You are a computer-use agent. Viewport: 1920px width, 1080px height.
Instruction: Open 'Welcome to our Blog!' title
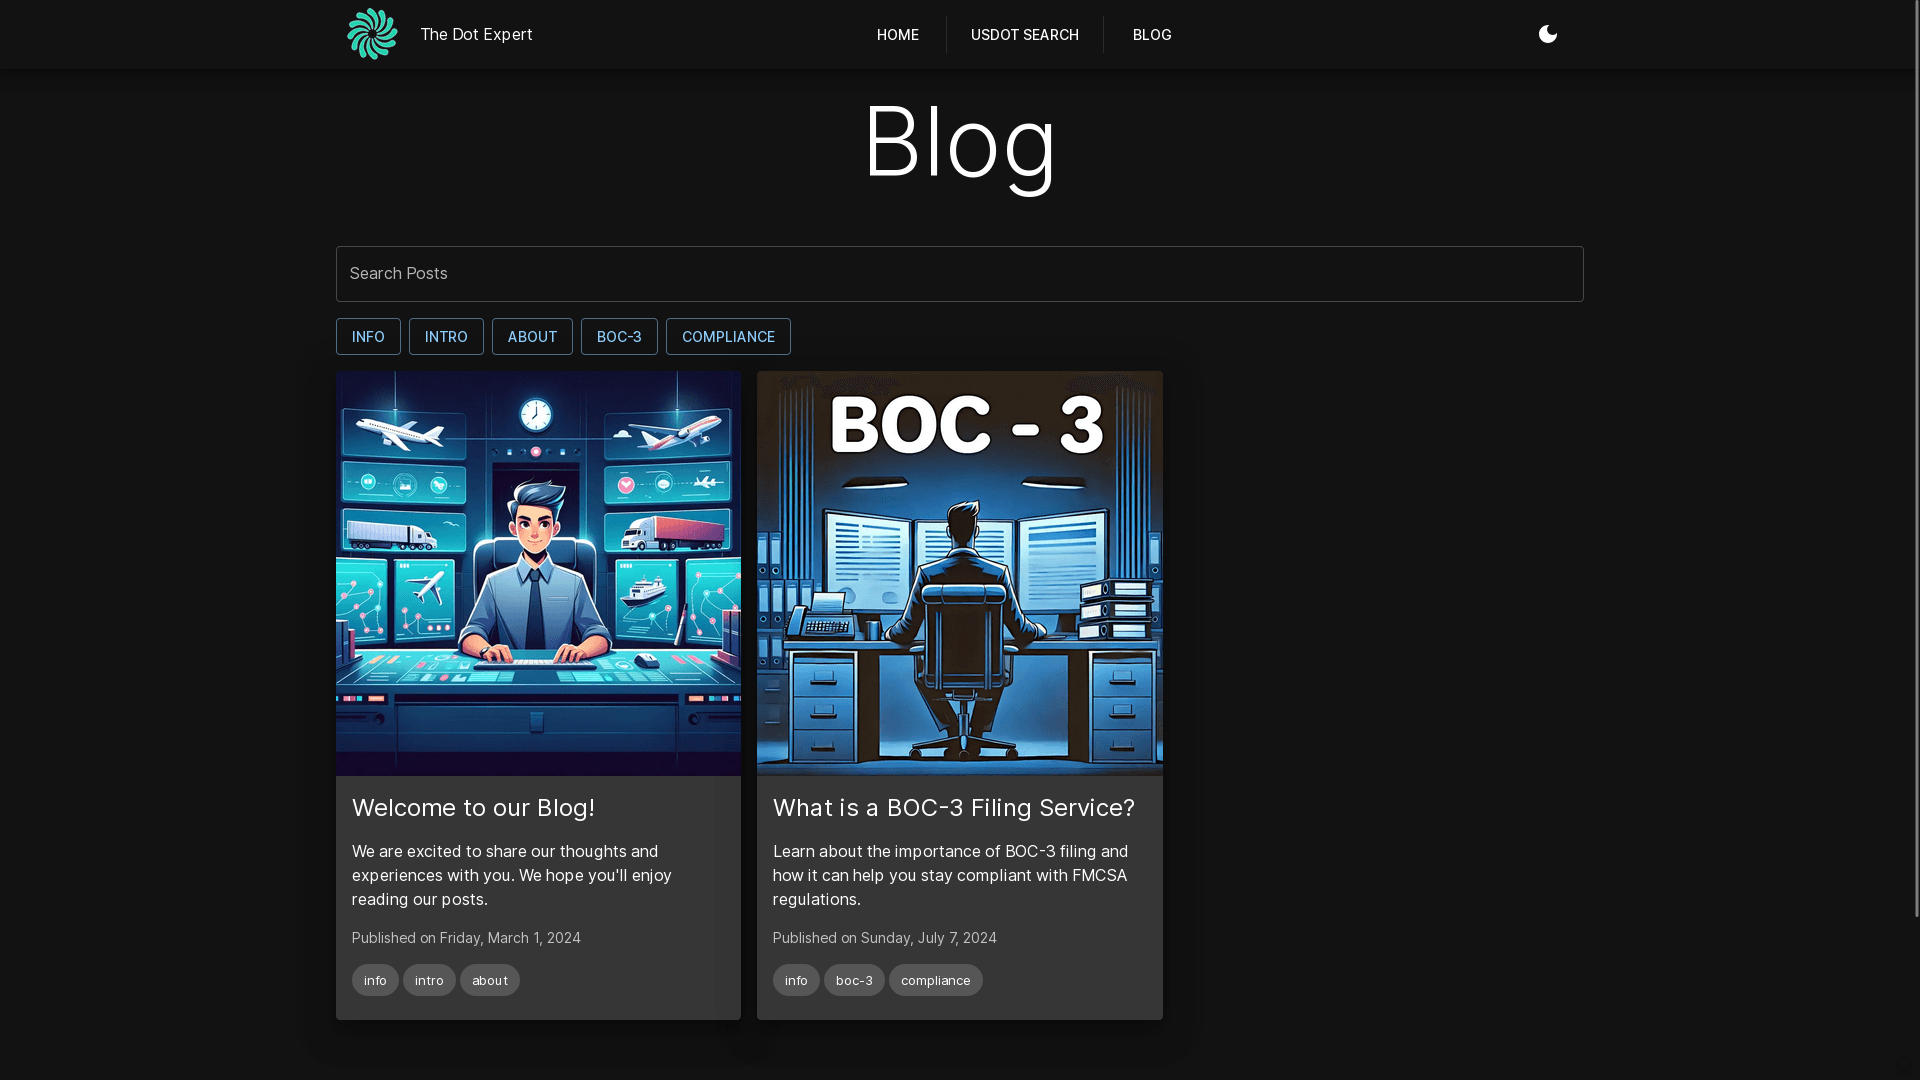(473, 808)
